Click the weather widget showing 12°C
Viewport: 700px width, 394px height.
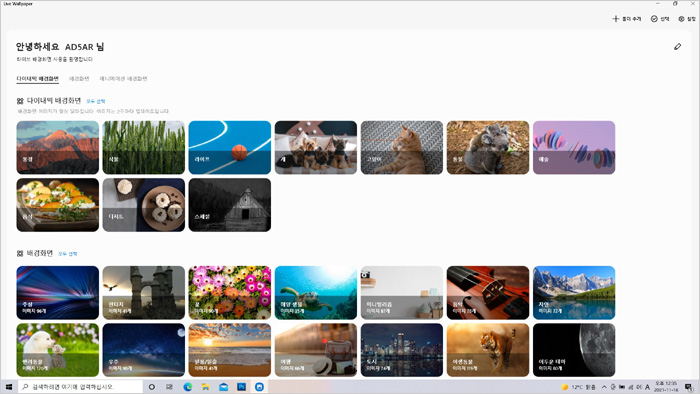(579, 387)
